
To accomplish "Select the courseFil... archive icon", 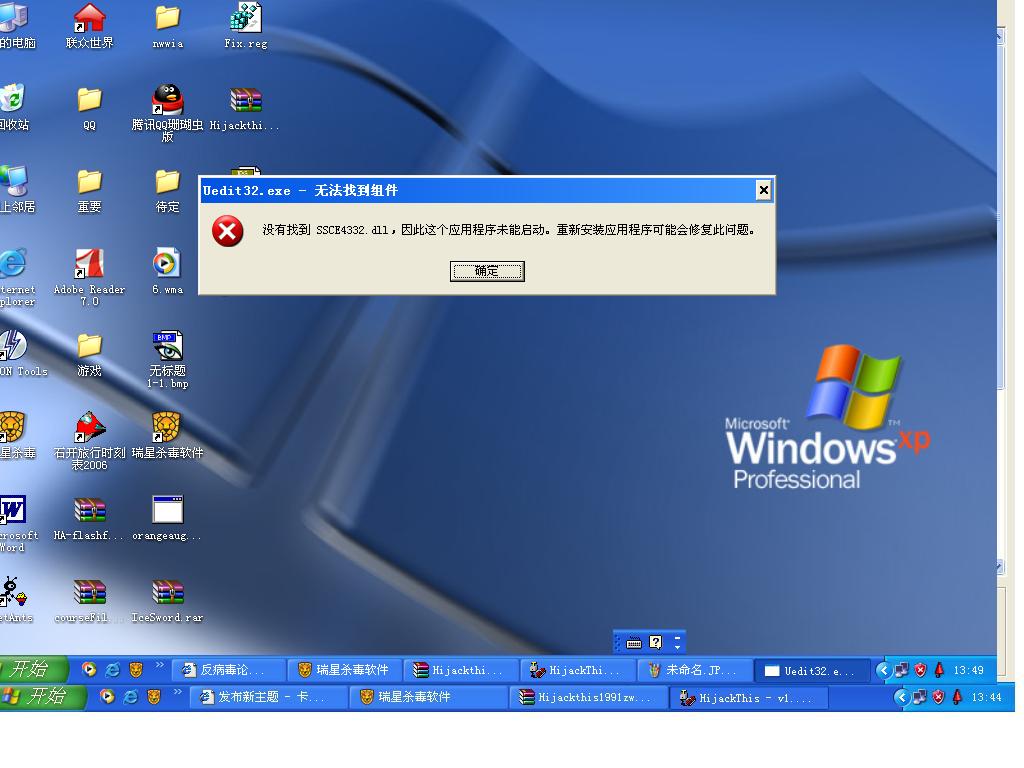I will click(89, 601).
